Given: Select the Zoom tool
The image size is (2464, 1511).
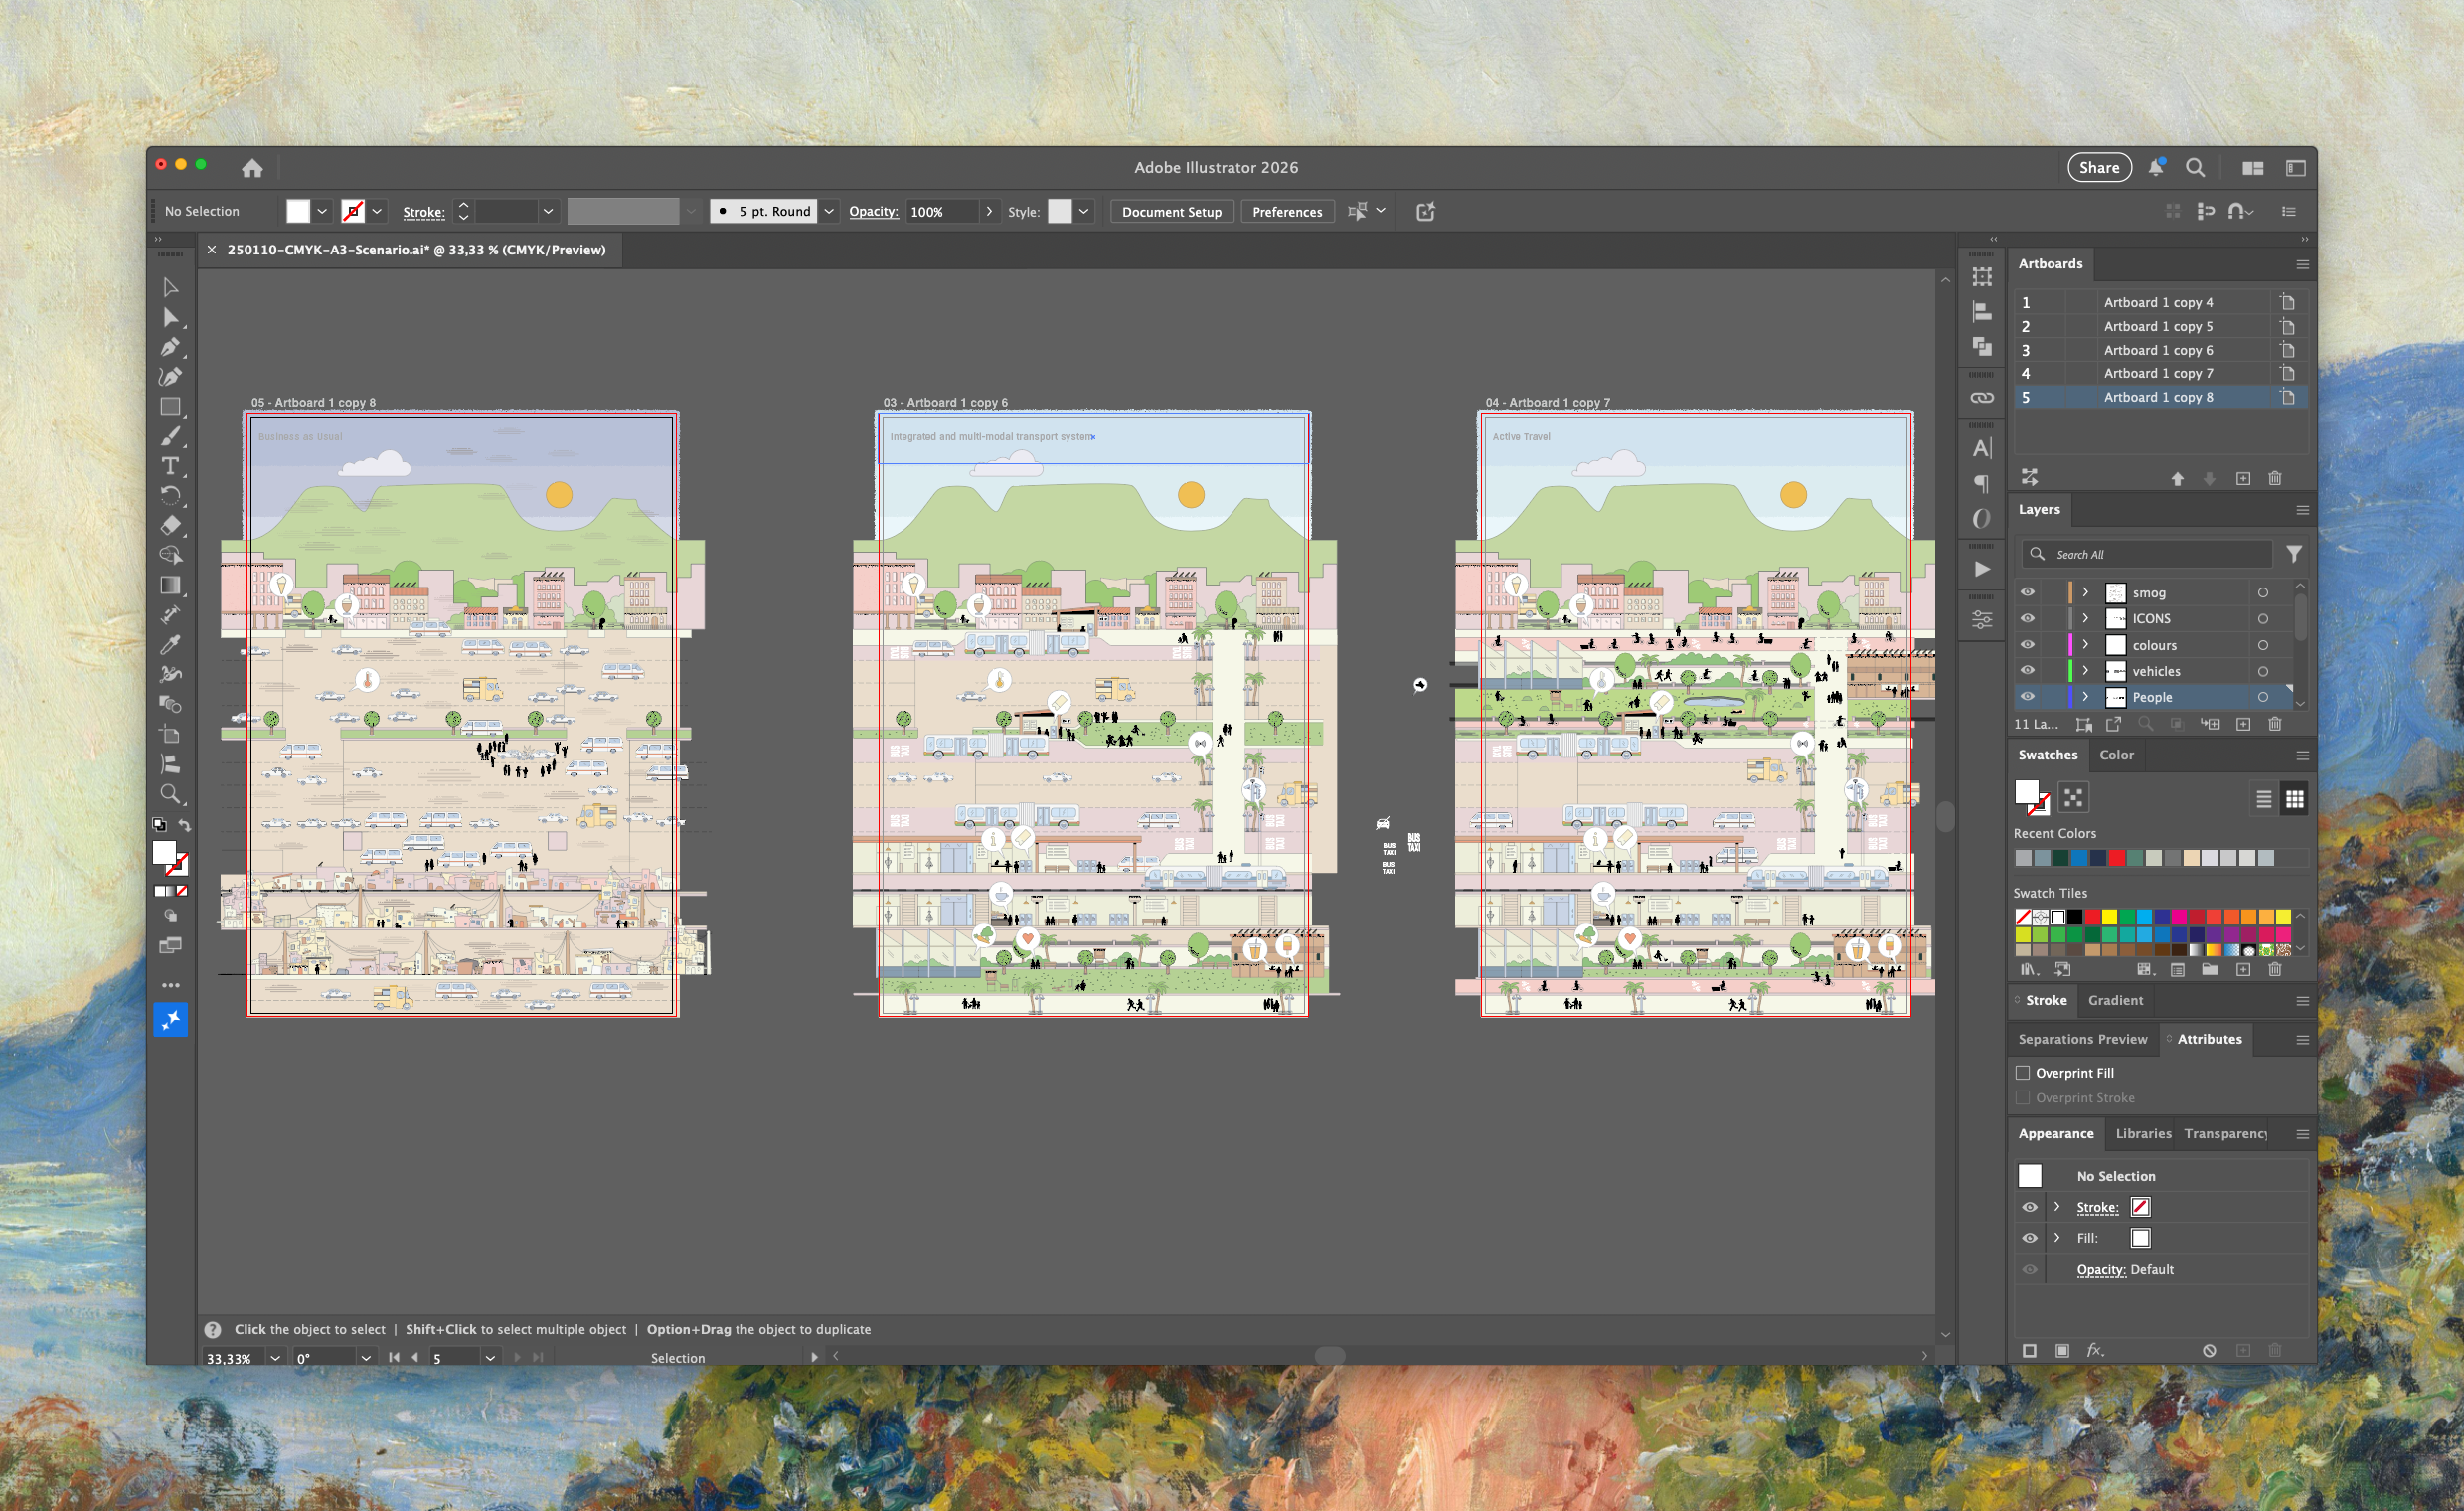Looking at the screenshot, I should coord(171,795).
